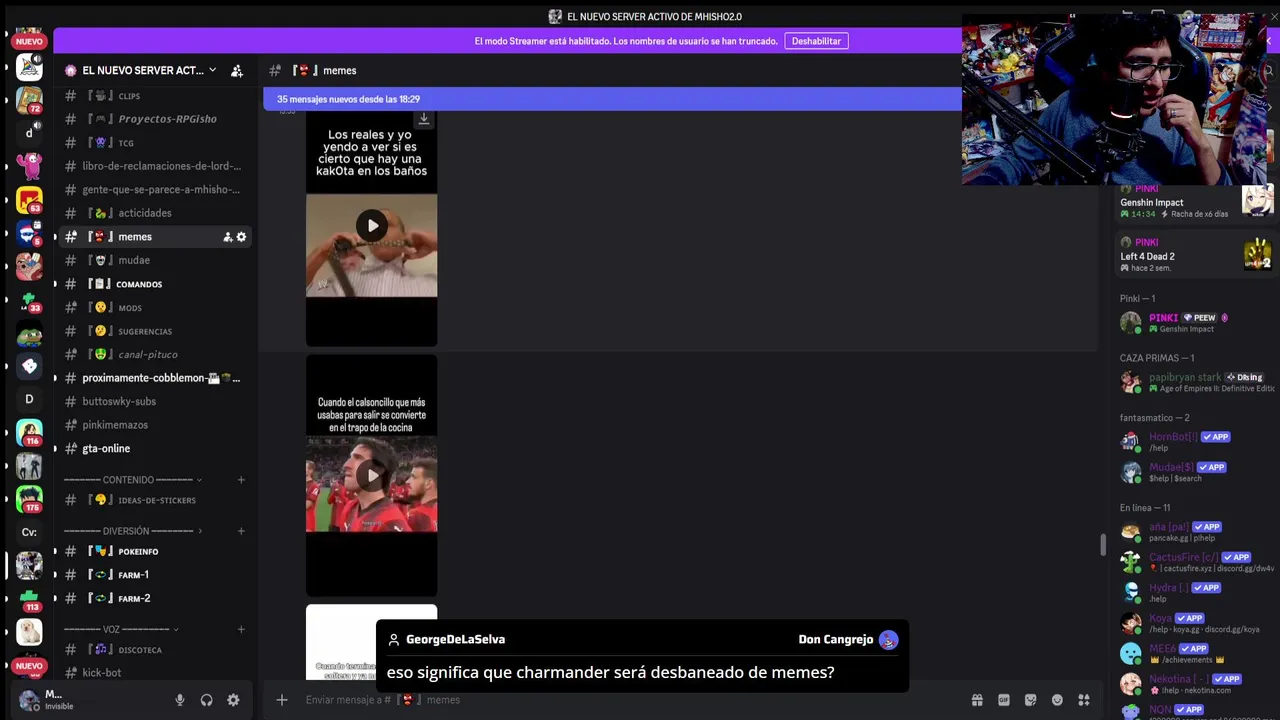Play the 'calsoncillo' soccer video
Image resolution: width=1280 pixels, height=720 pixels.
(372, 476)
